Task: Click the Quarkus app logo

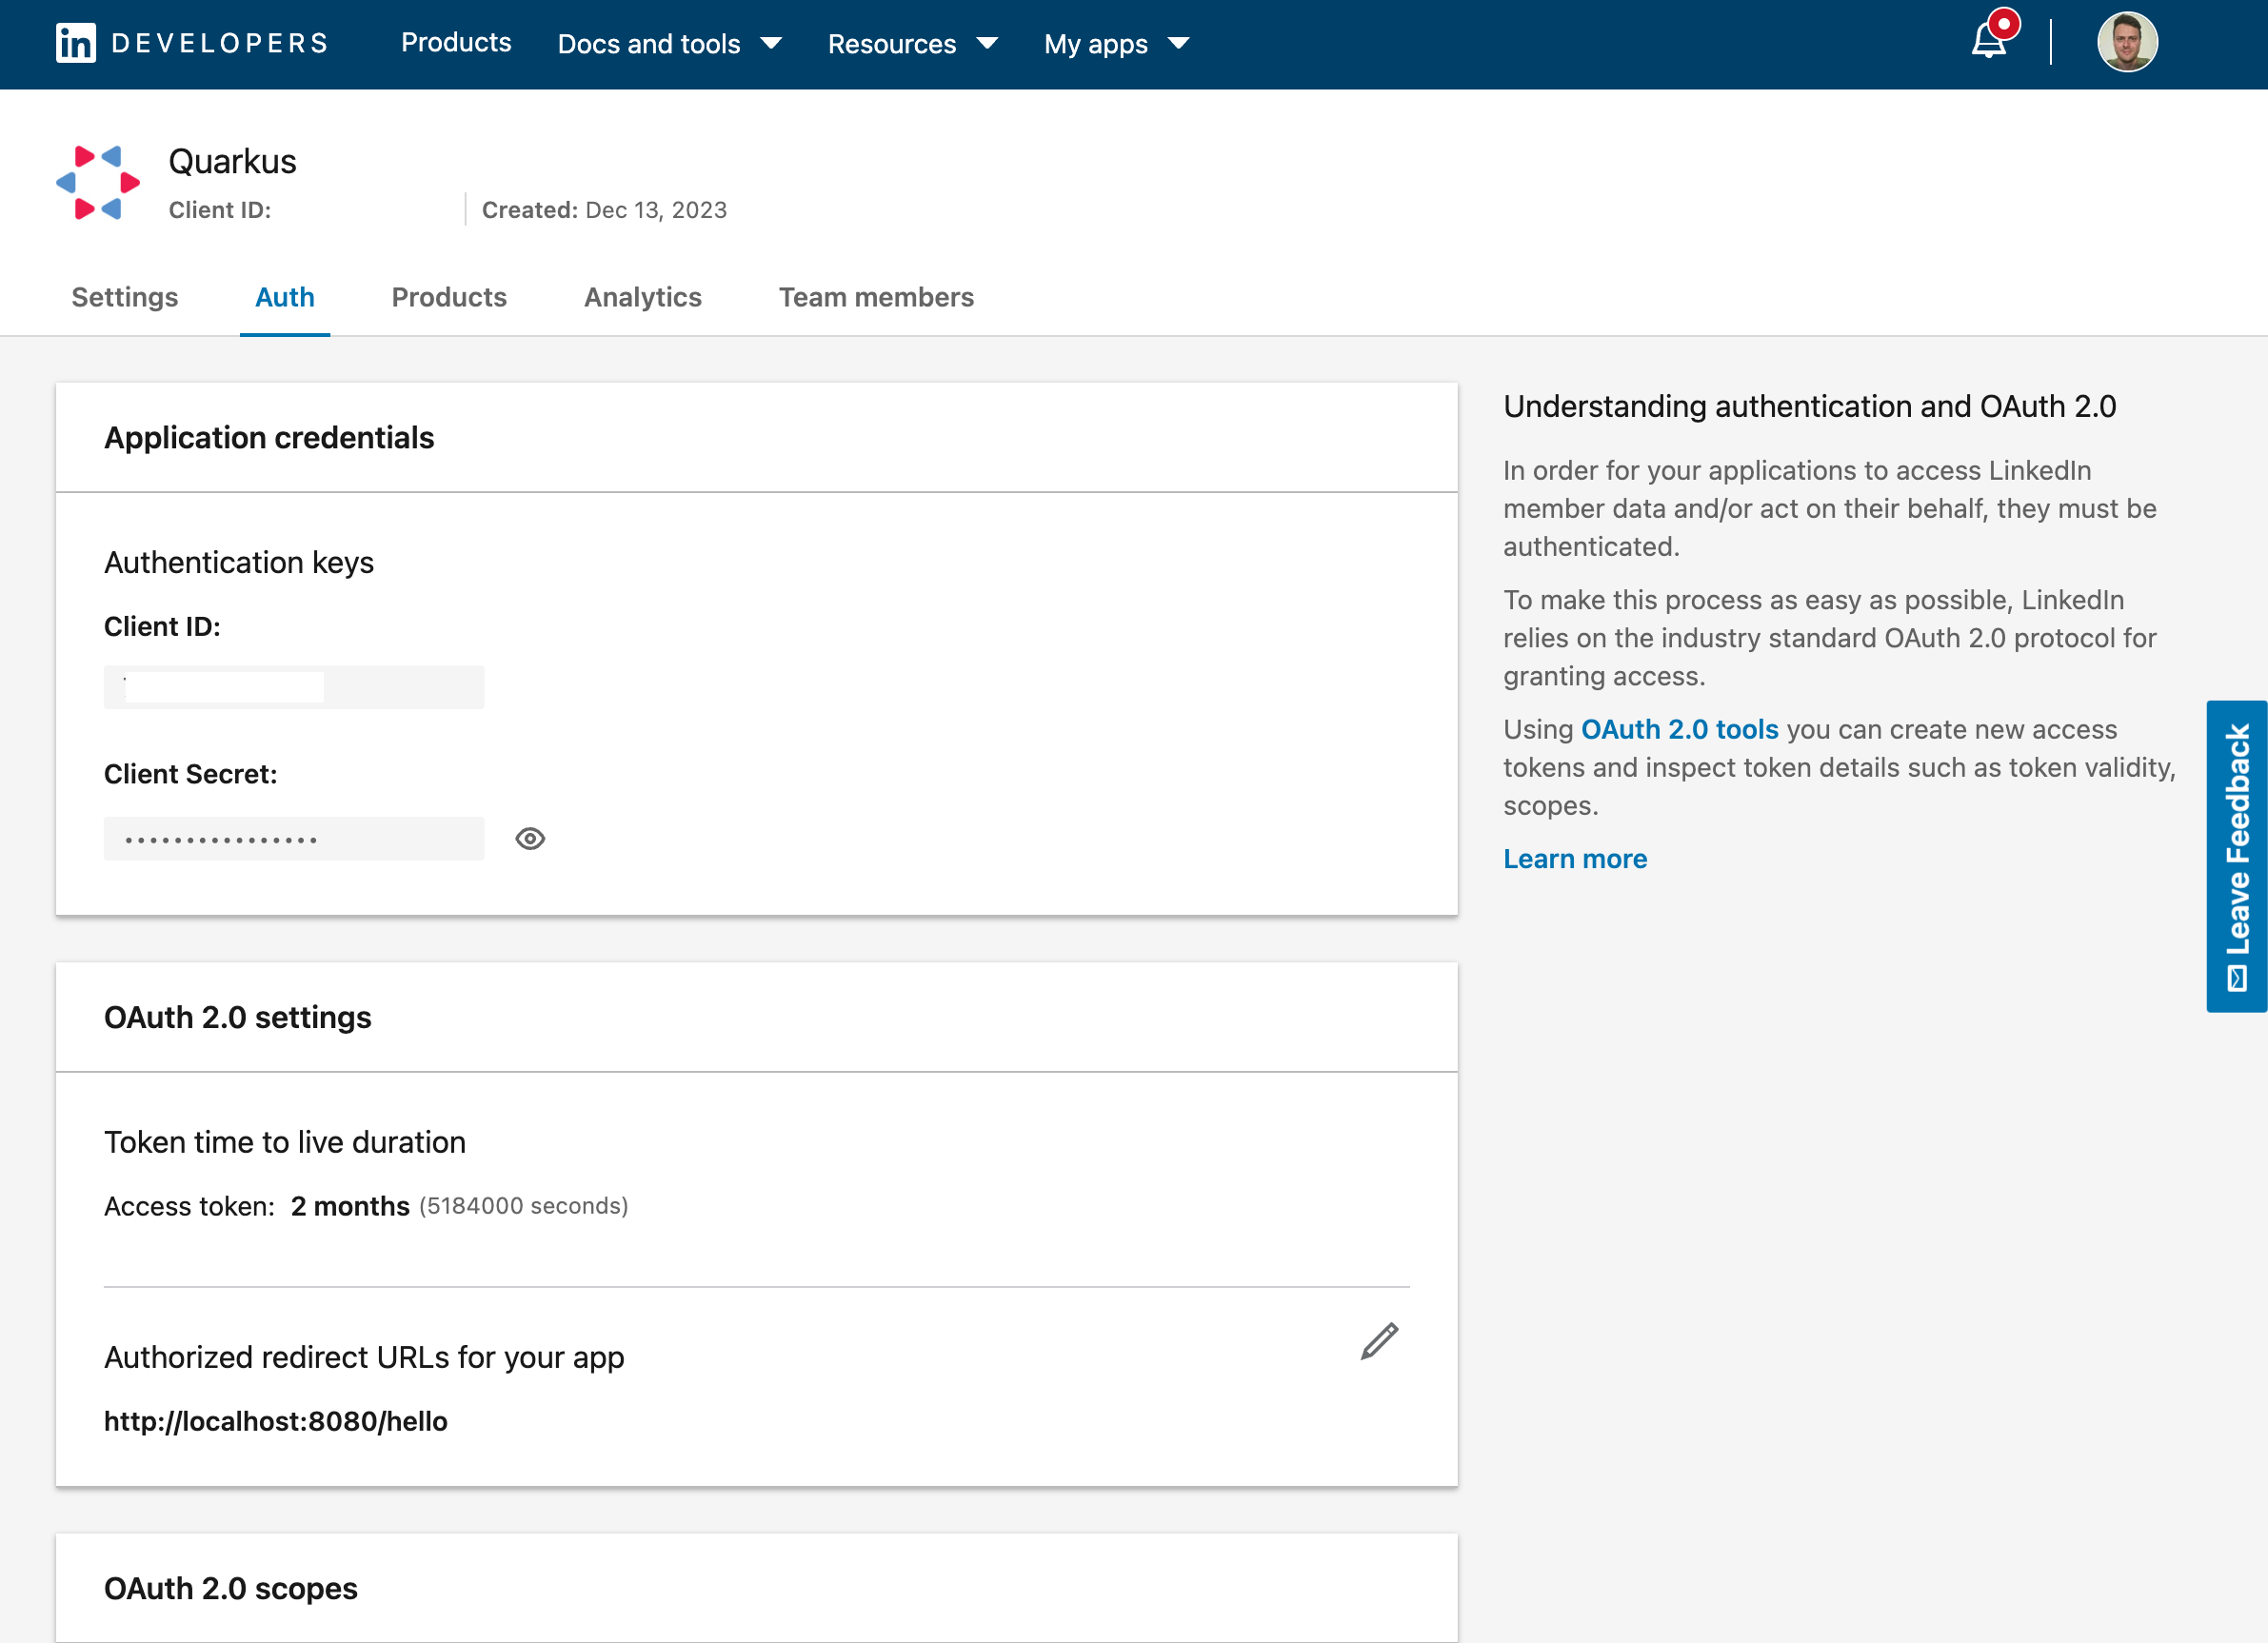Action: 98,182
